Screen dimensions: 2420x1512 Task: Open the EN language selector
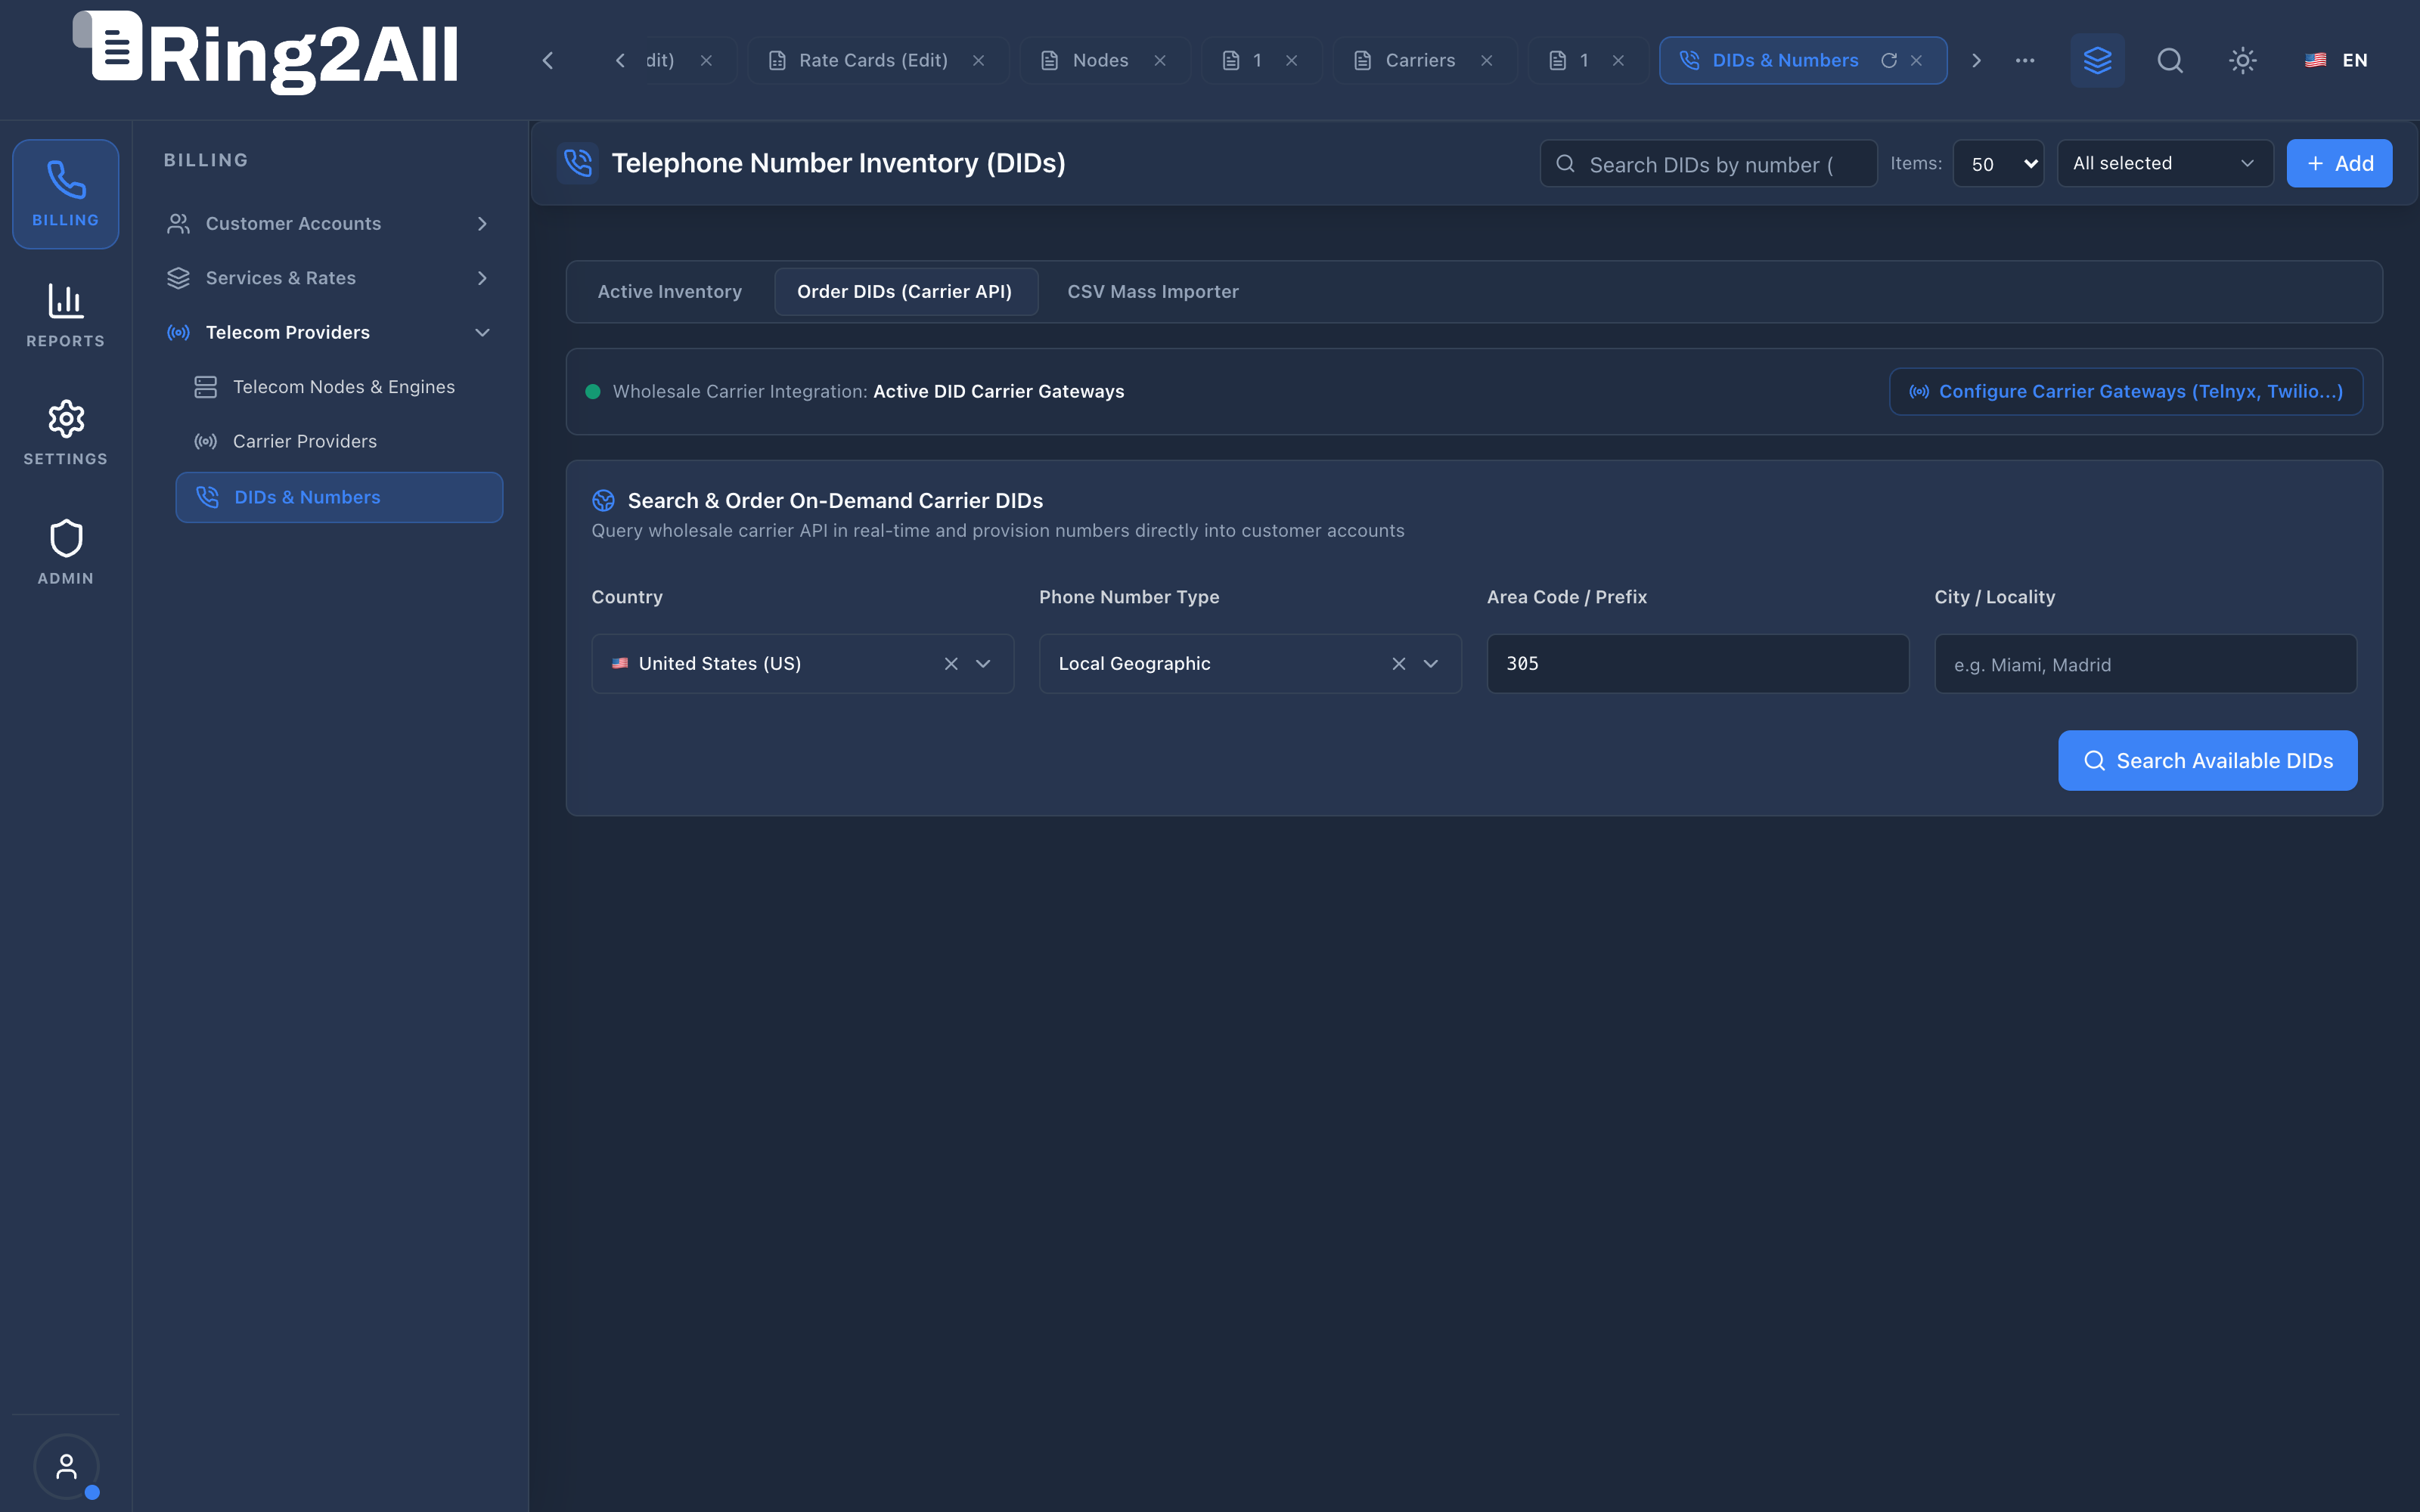(x=2336, y=61)
